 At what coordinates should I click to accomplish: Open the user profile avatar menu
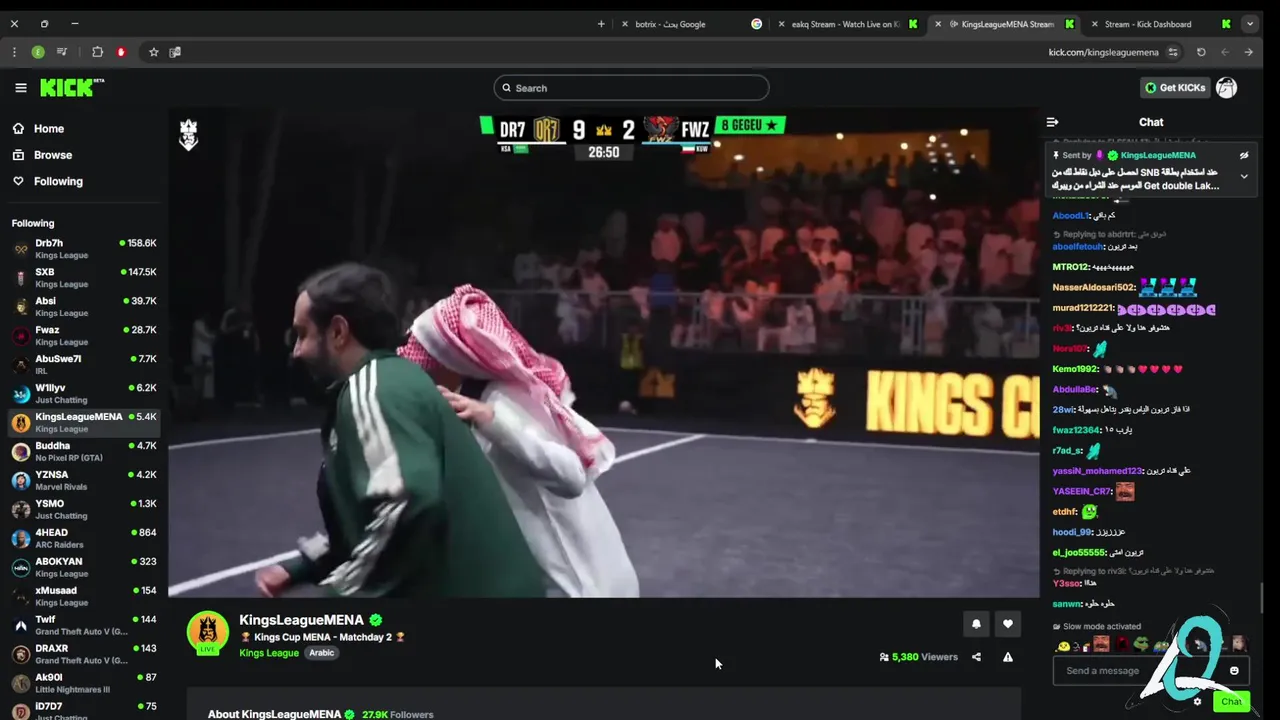[1227, 88]
